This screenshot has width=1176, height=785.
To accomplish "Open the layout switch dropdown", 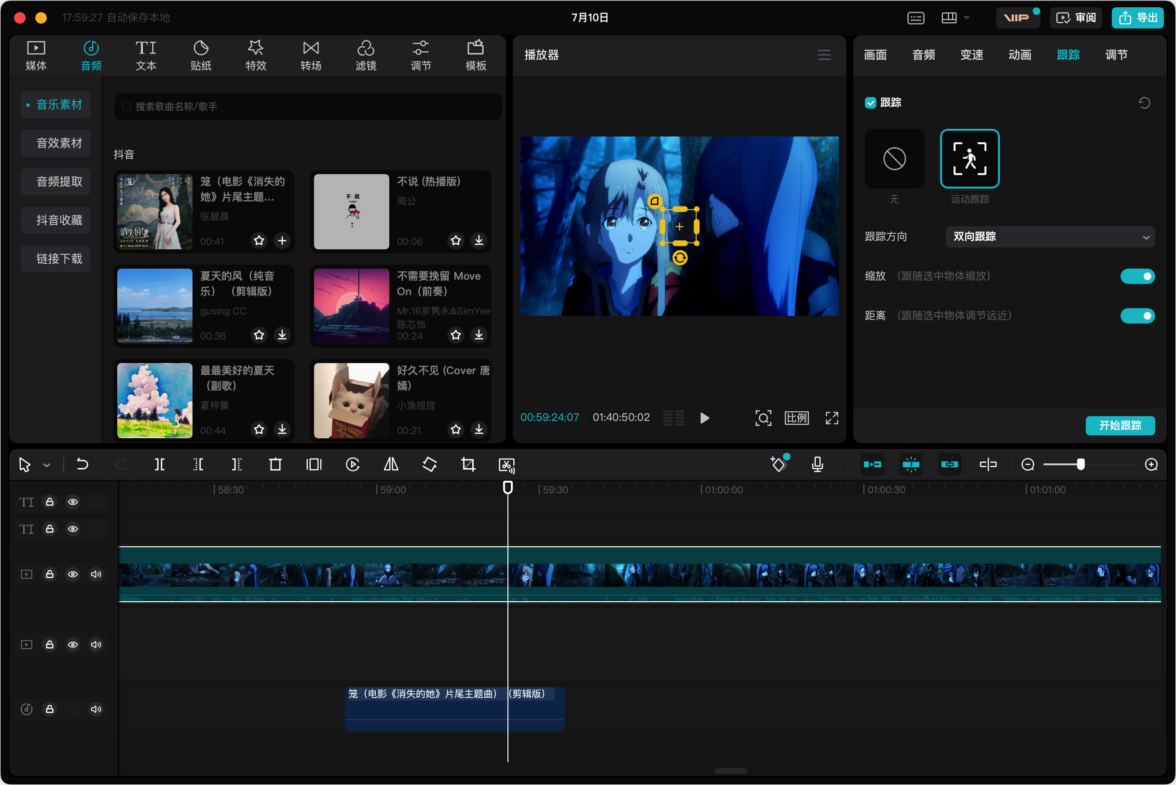I will 956,17.
